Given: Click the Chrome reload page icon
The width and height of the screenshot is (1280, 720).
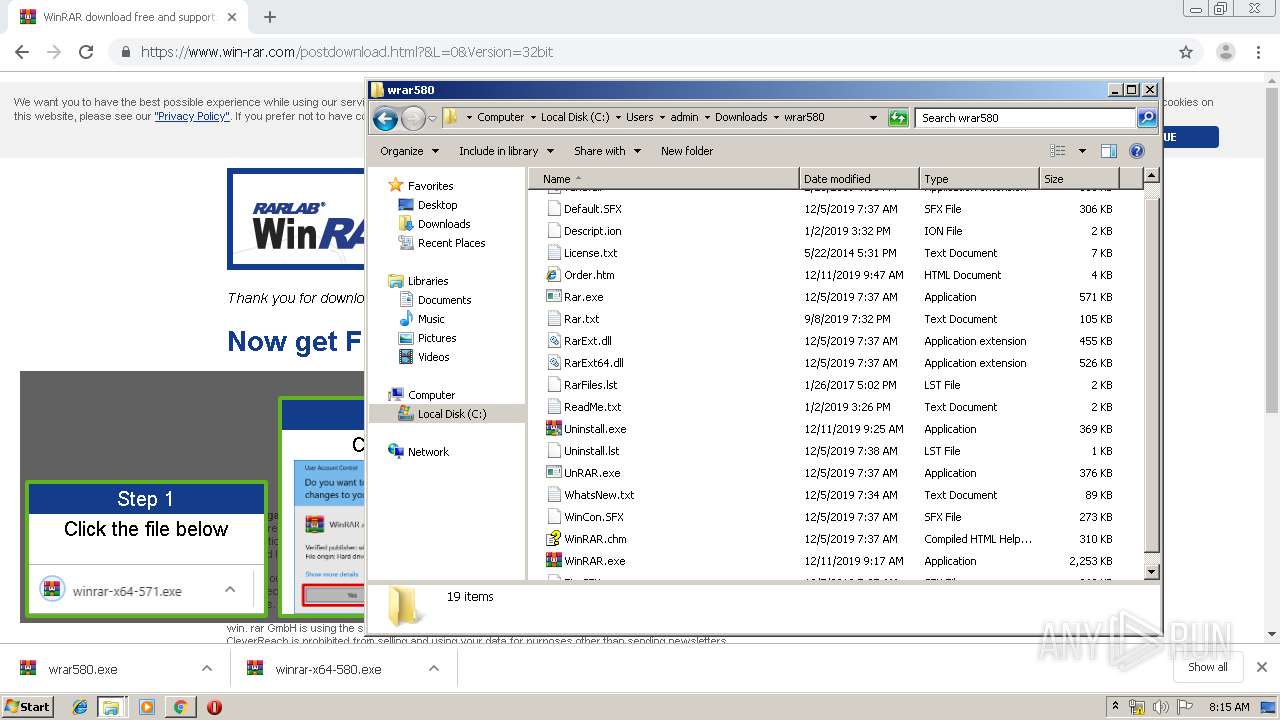Looking at the screenshot, I should (x=86, y=52).
